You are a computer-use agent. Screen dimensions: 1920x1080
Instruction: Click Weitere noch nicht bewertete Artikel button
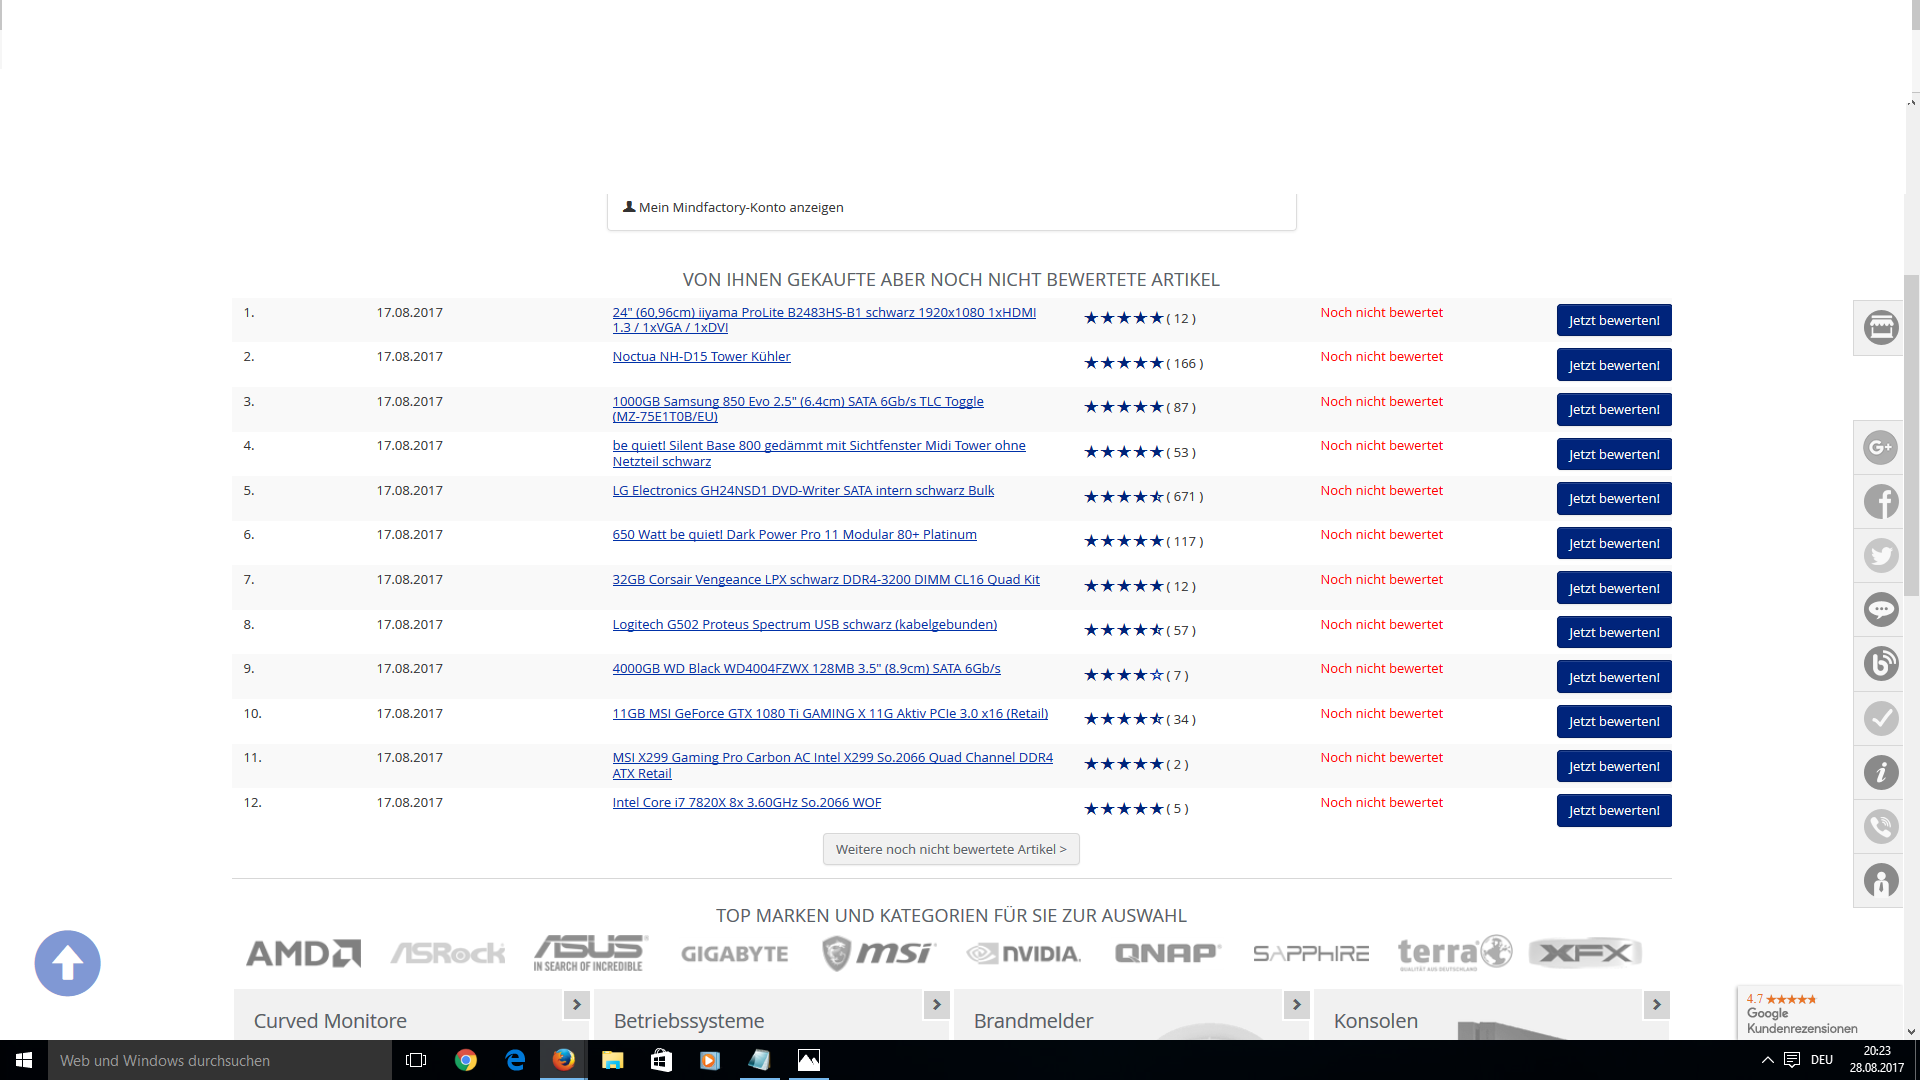point(950,849)
